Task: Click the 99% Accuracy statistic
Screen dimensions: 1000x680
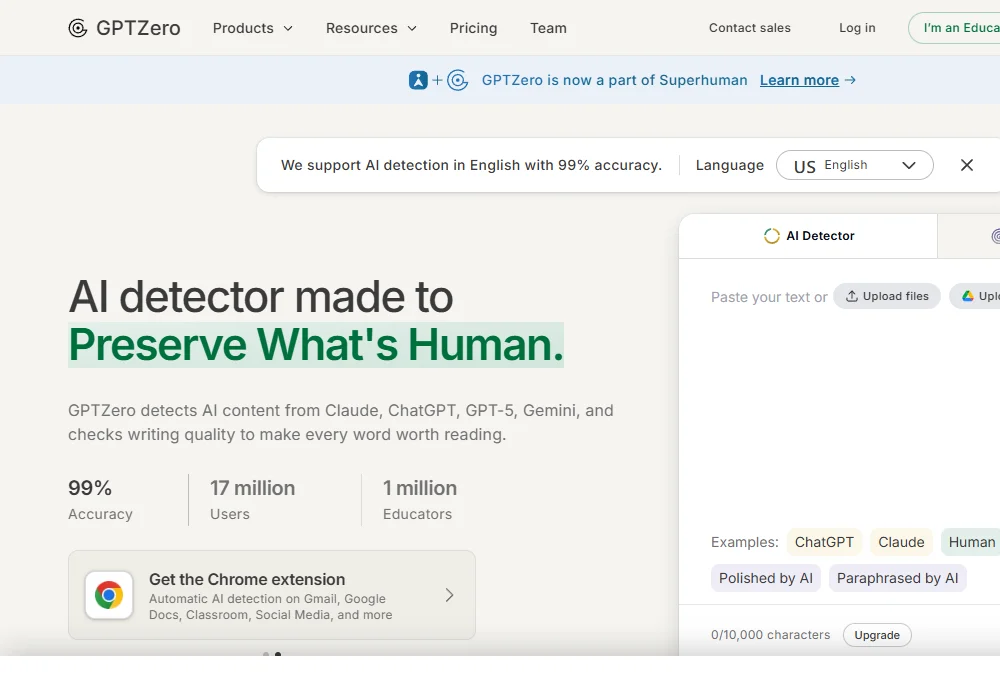Action: 100,500
